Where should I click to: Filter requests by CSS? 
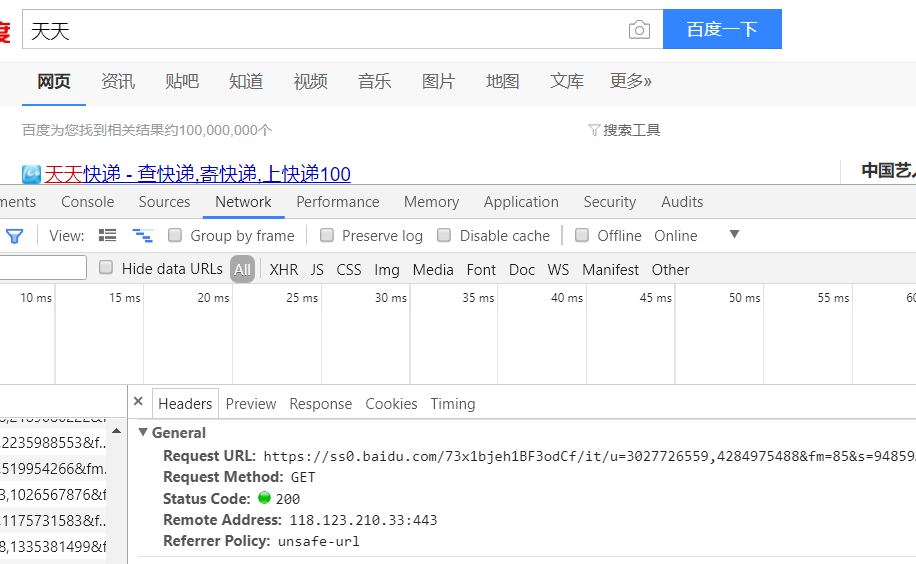[349, 269]
